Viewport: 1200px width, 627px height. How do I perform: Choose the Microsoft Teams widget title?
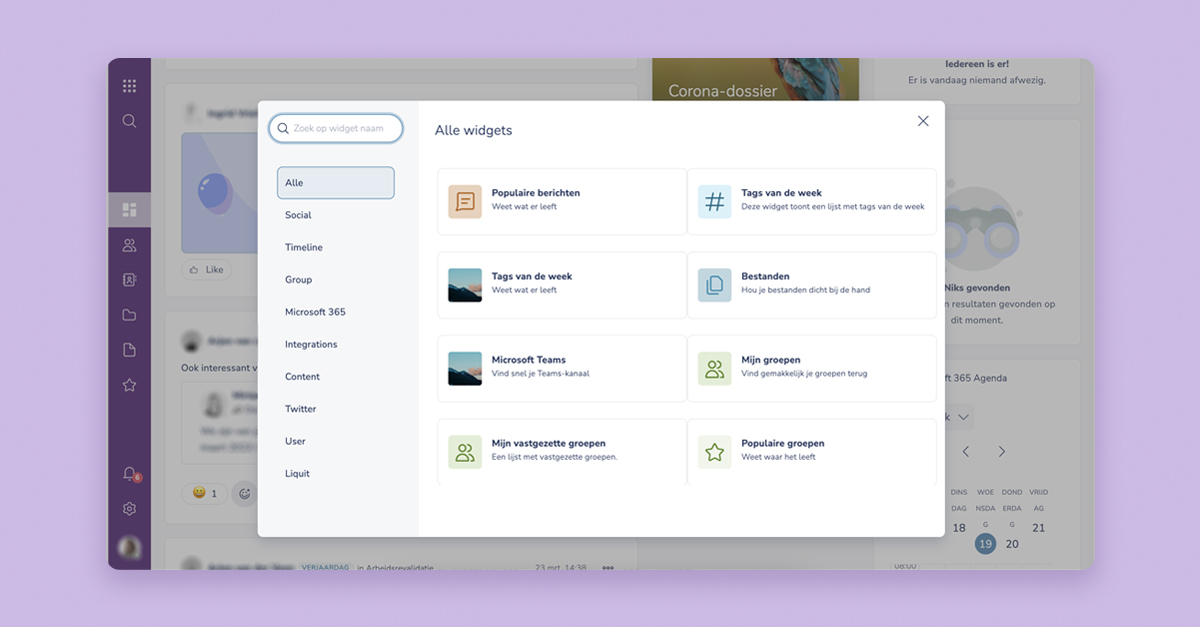click(x=528, y=360)
